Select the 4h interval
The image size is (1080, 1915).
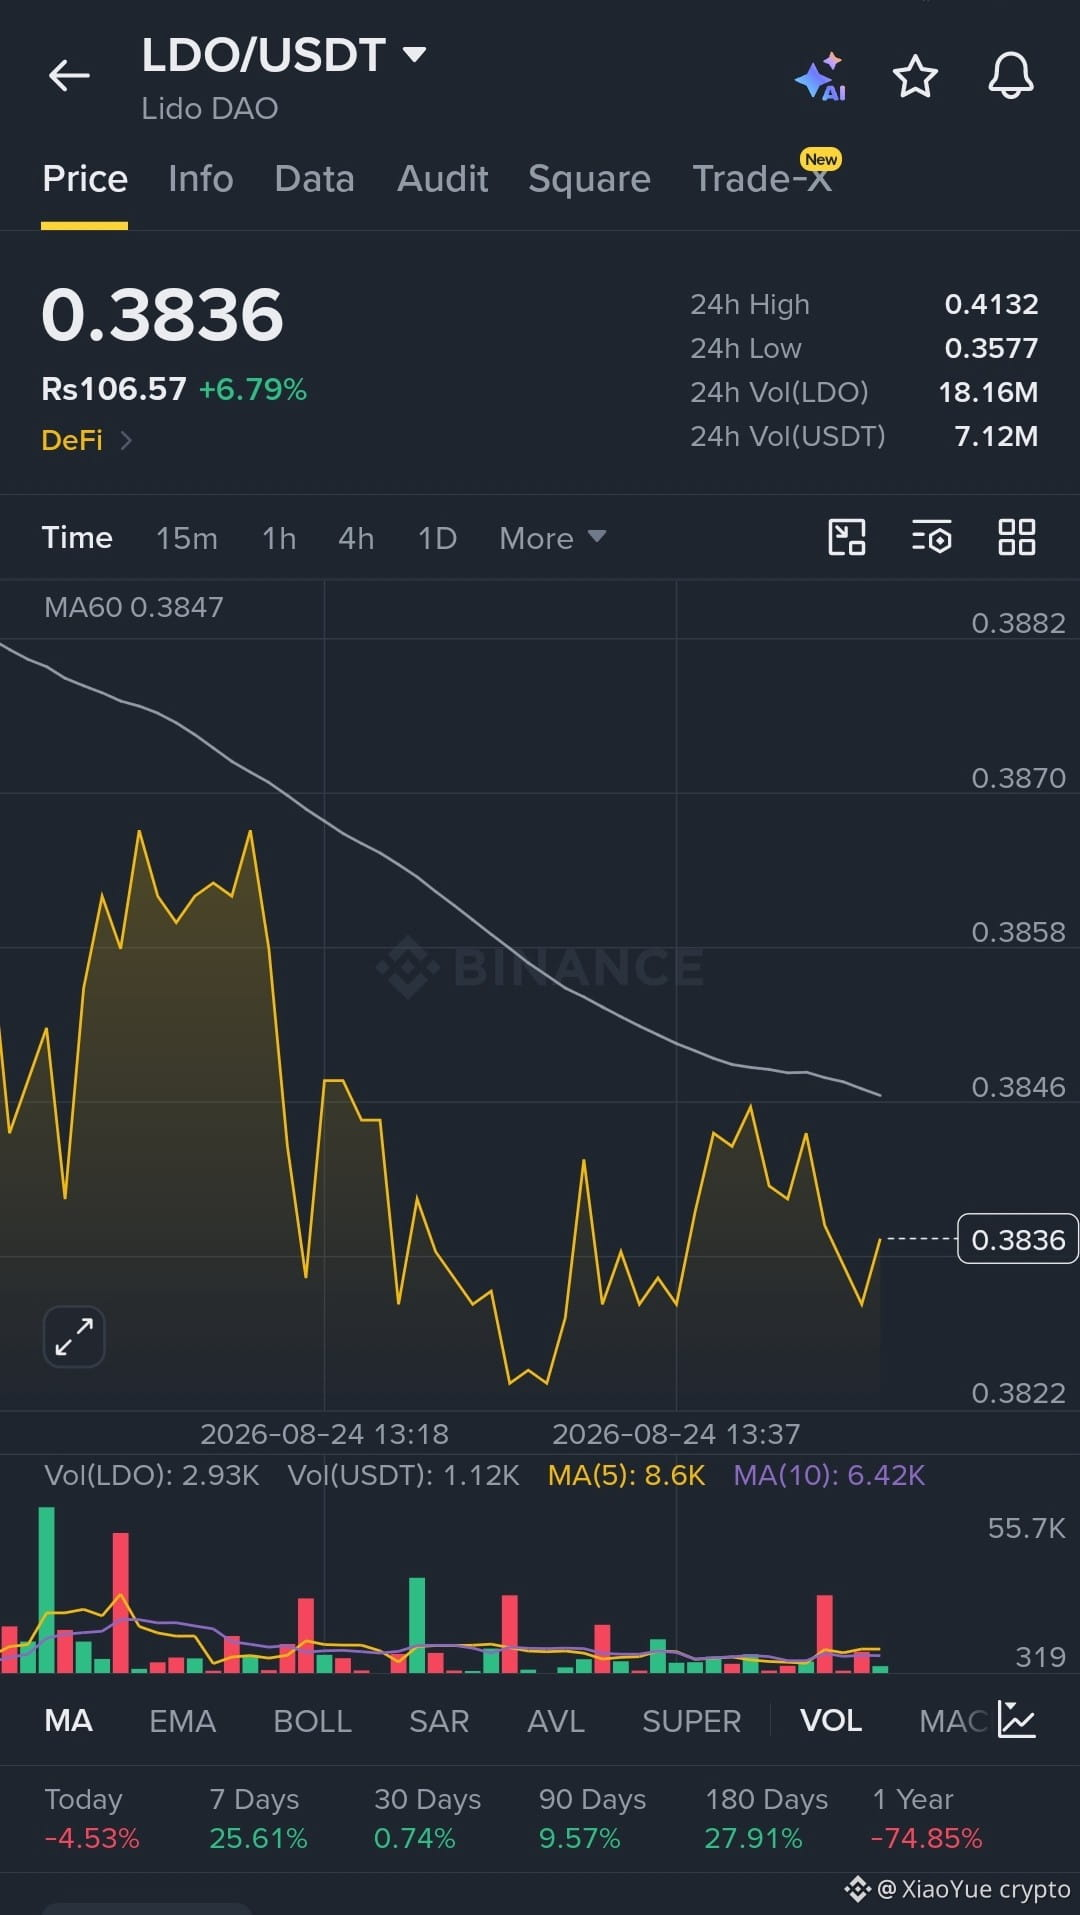click(x=356, y=538)
